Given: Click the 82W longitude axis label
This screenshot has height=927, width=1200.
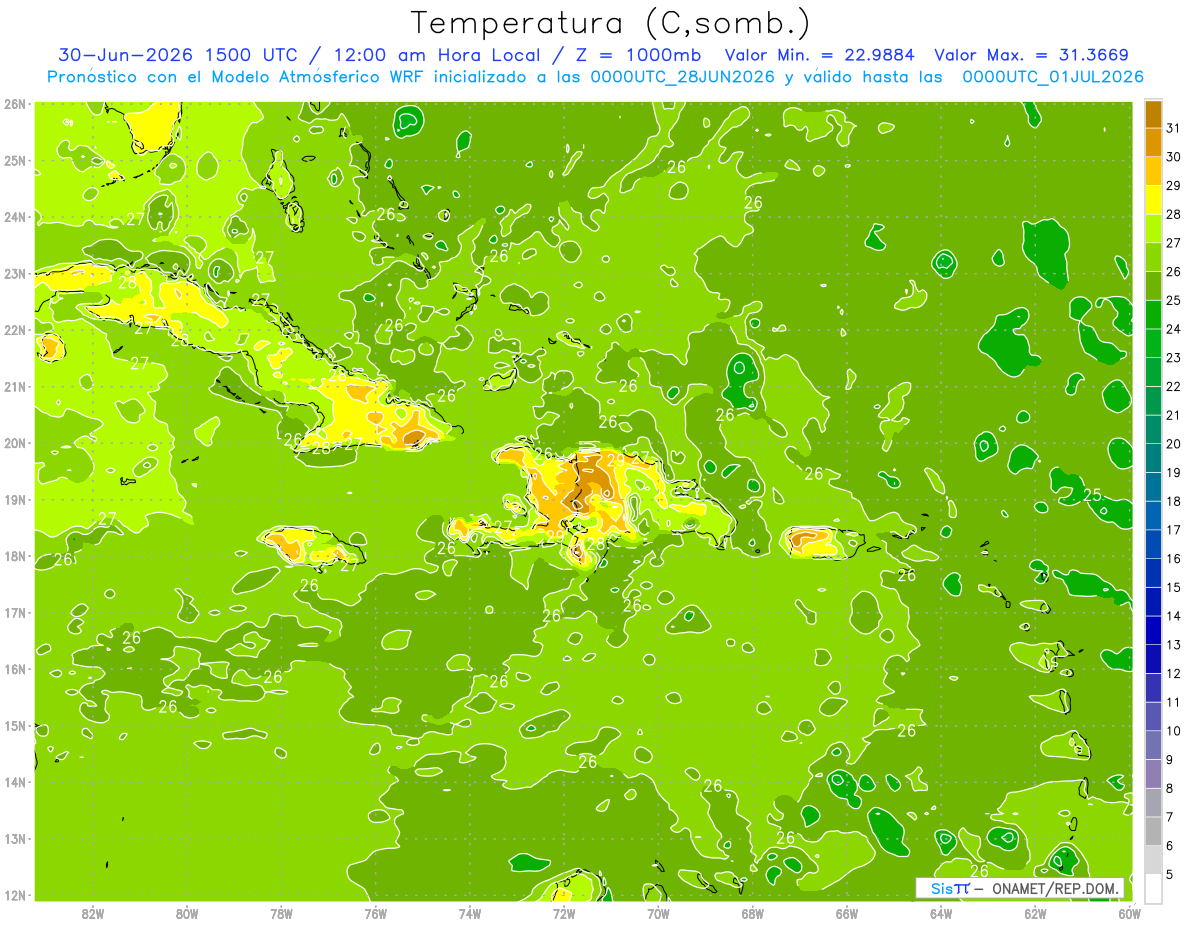Looking at the screenshot, I should pos(92,913).
